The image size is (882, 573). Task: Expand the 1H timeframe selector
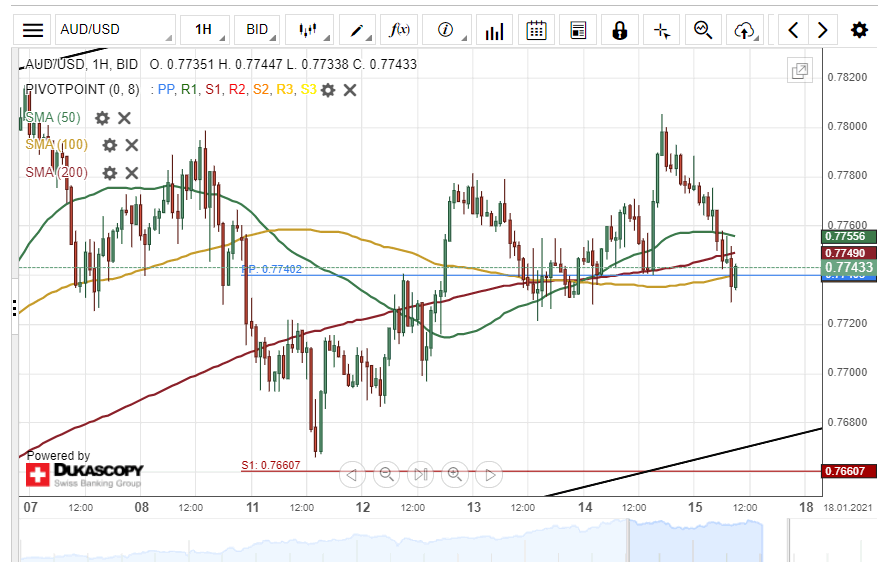pyautogui.click(x=203, y=30)
